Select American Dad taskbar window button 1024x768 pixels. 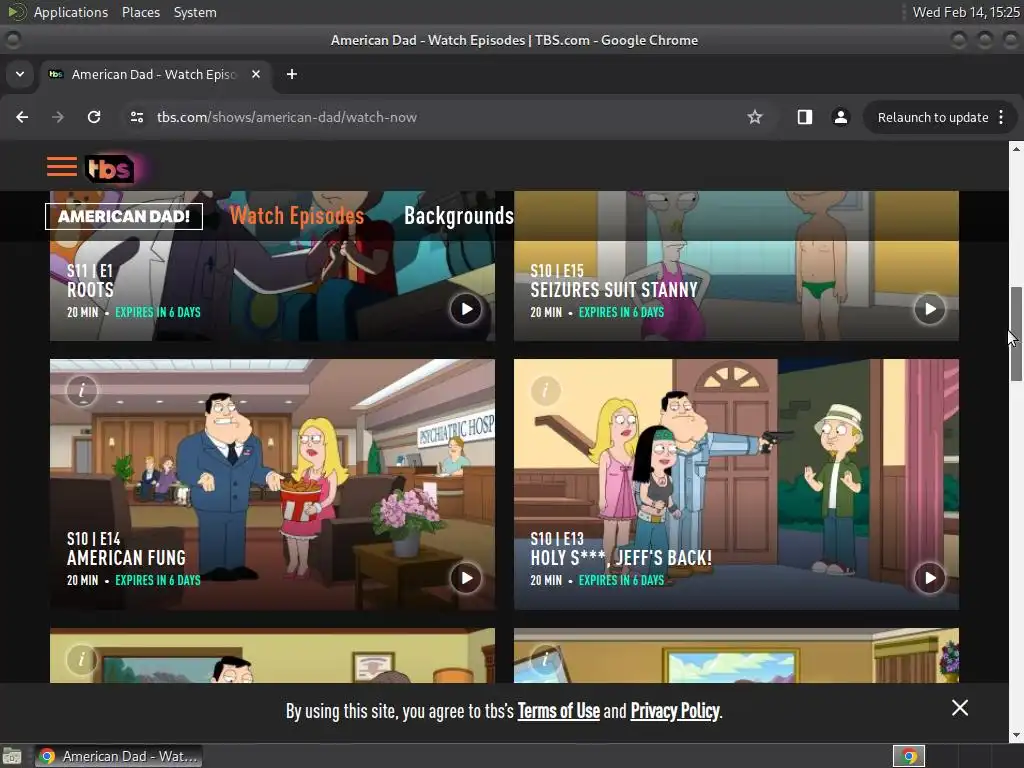118,756
